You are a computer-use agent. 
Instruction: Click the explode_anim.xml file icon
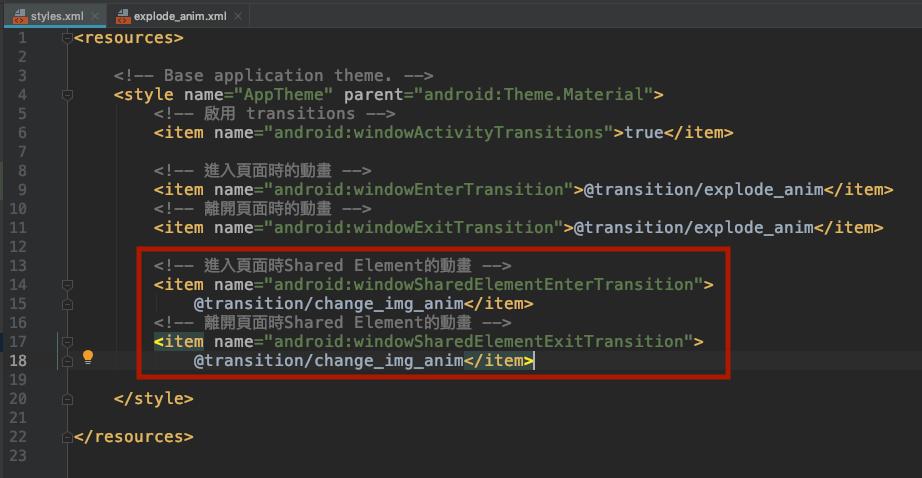point(123,16)
